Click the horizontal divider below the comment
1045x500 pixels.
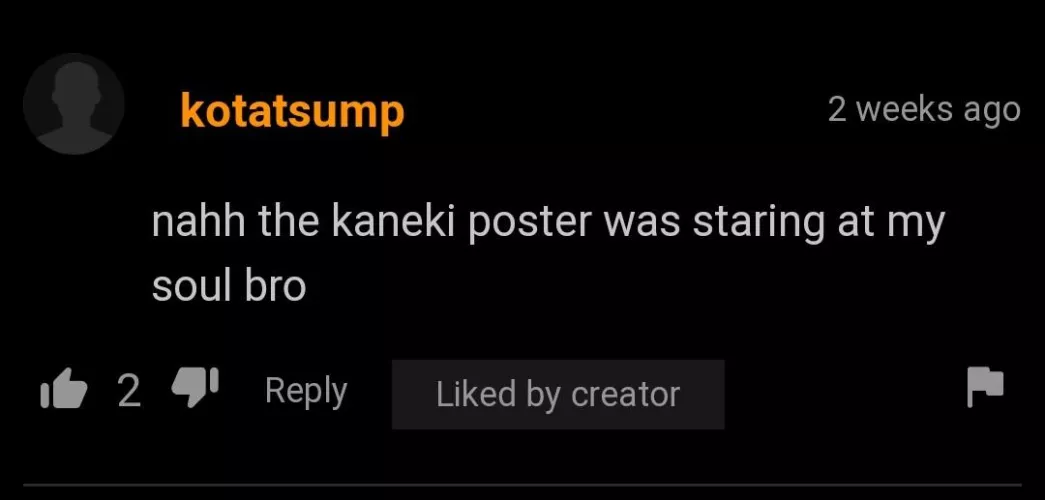(522, 485)
